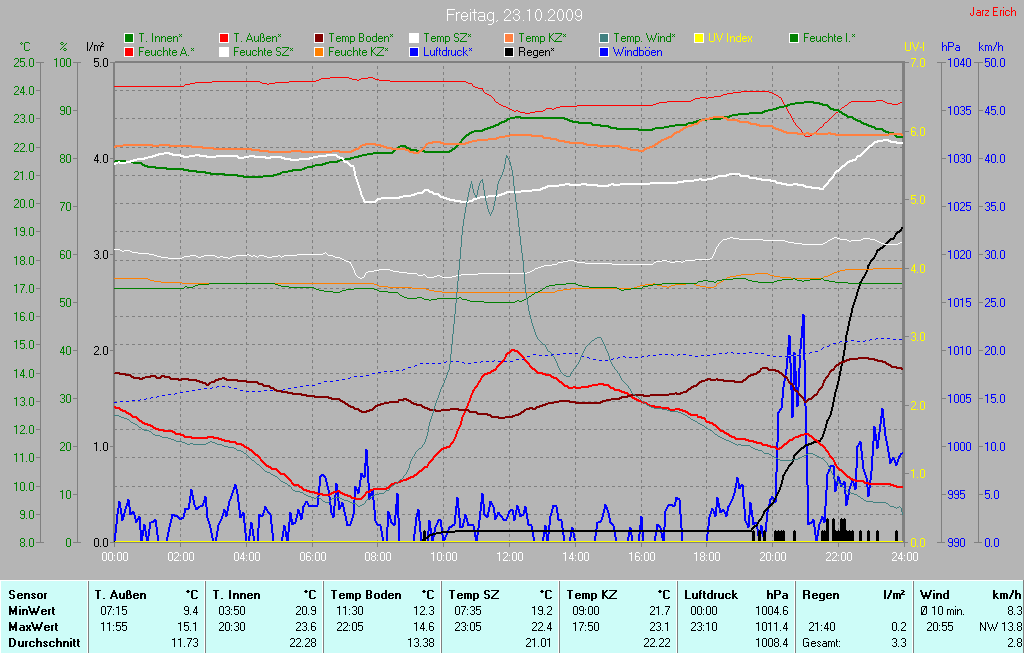Click the Feuchte KZ legend label

pyautogui.click(x=358, y=51)
